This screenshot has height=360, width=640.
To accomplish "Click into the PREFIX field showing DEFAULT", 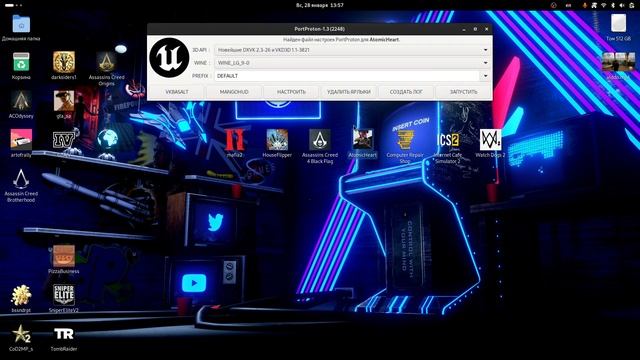I will point(347,76).
